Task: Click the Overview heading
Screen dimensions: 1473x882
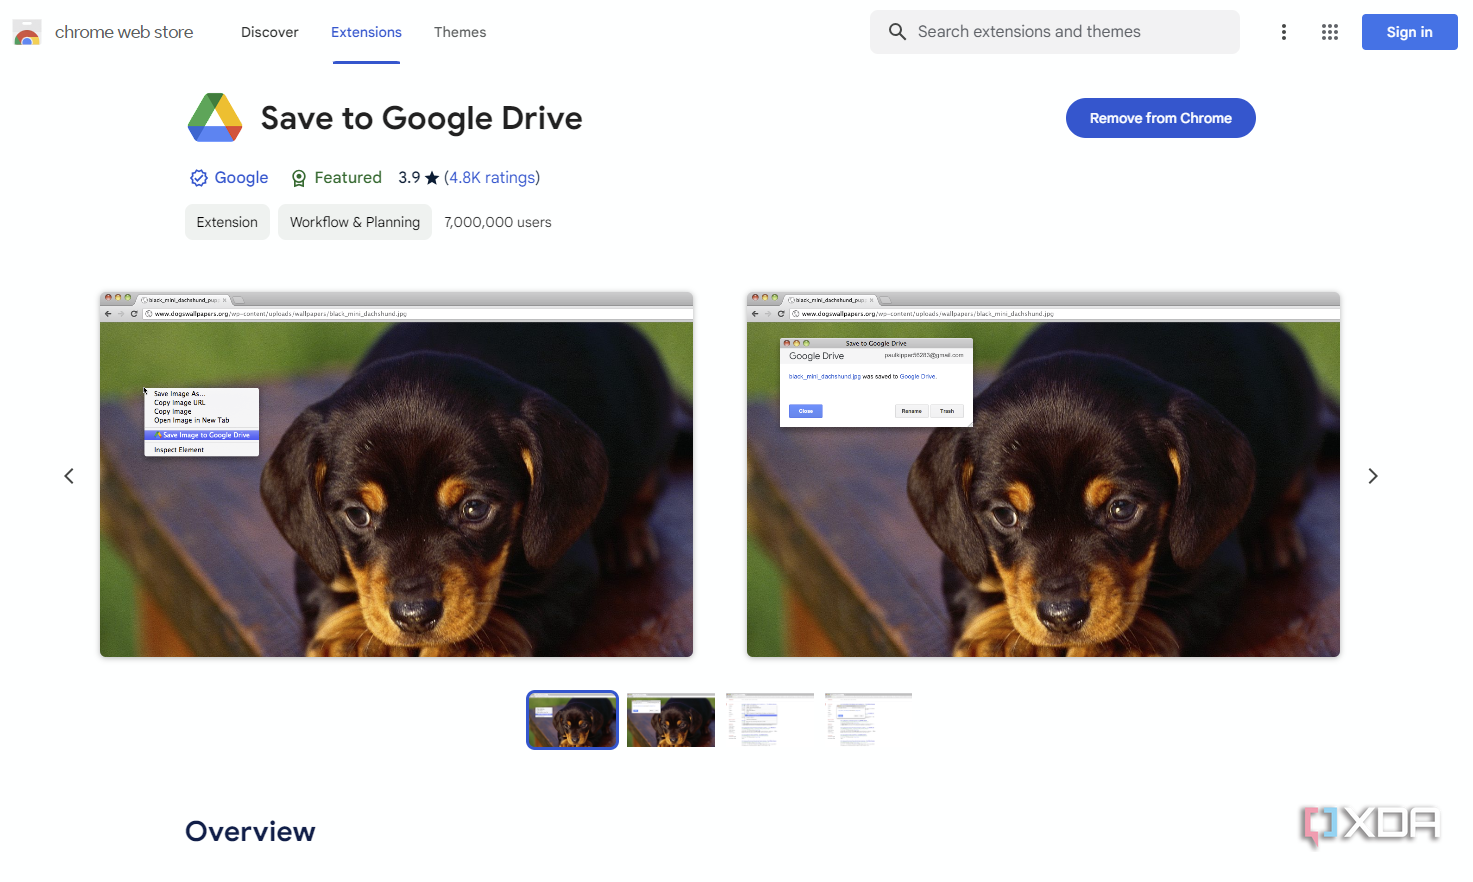Action: [x=250, y=831]
